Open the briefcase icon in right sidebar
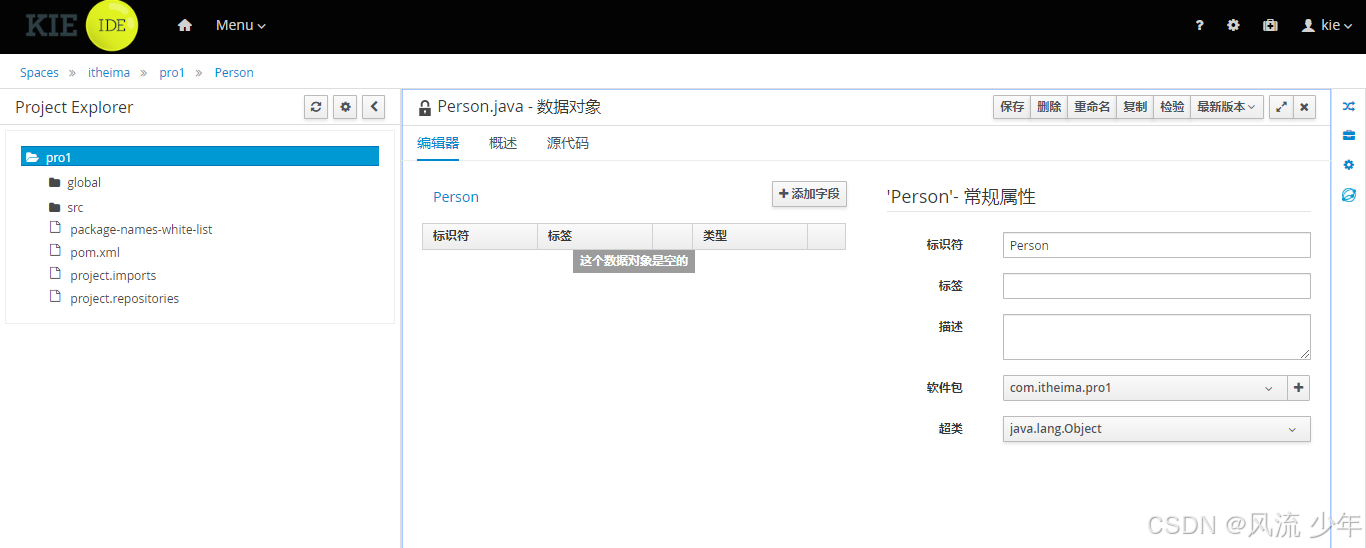The width and height of the screenshot is (1366, 548). (x=1348, y=135)
